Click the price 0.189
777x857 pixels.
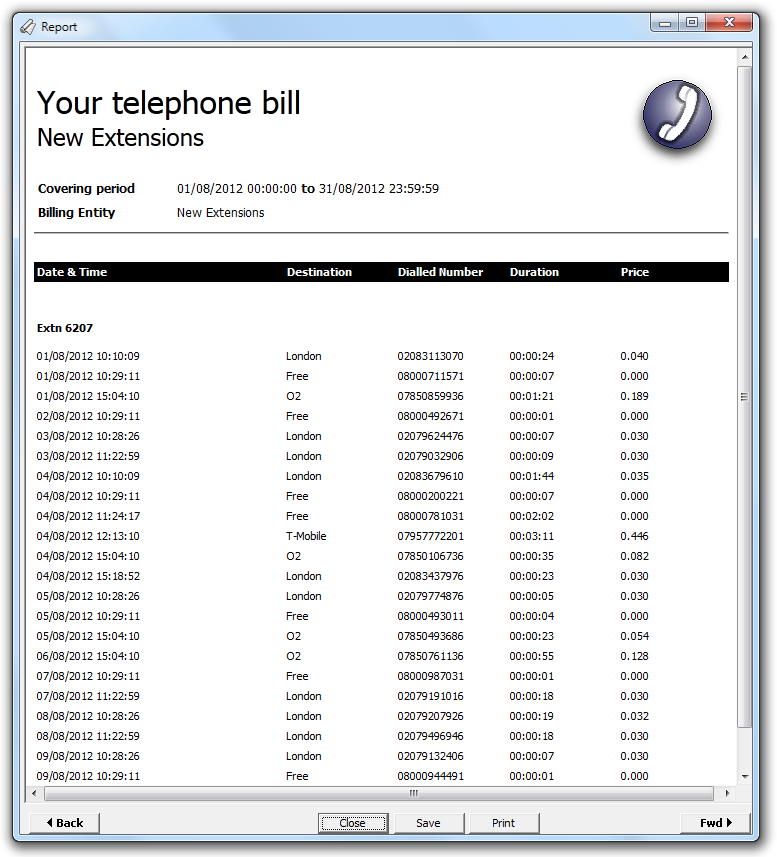634,396
